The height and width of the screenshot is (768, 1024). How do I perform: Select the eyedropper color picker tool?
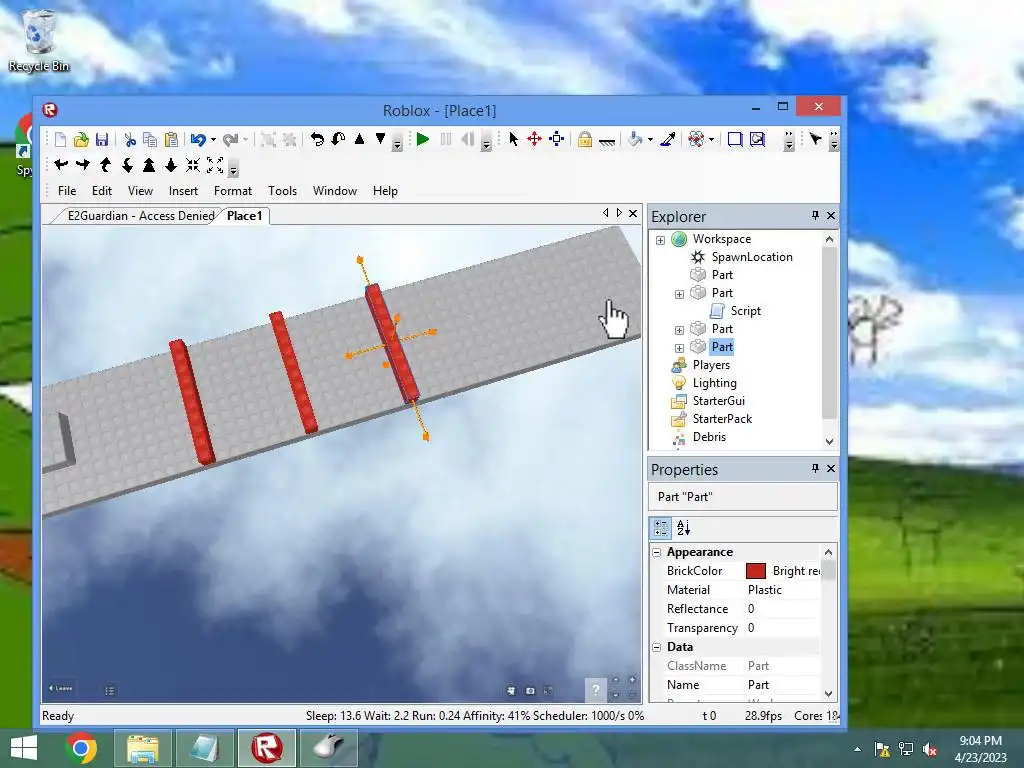(x=667, y=139)
